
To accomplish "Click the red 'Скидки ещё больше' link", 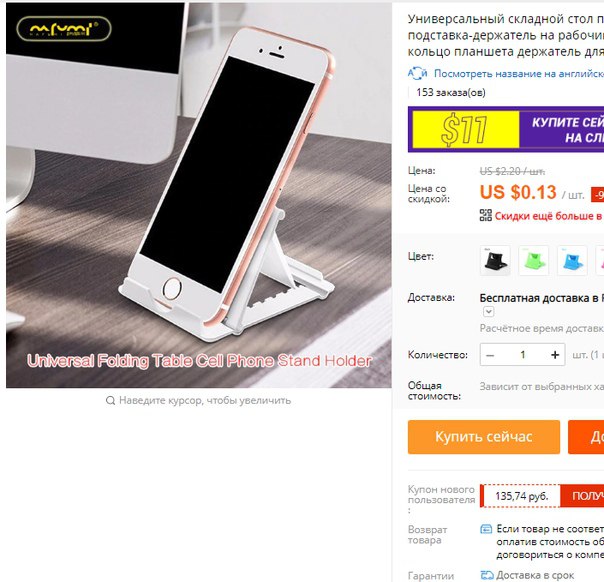I will click(x=549, y=216).
